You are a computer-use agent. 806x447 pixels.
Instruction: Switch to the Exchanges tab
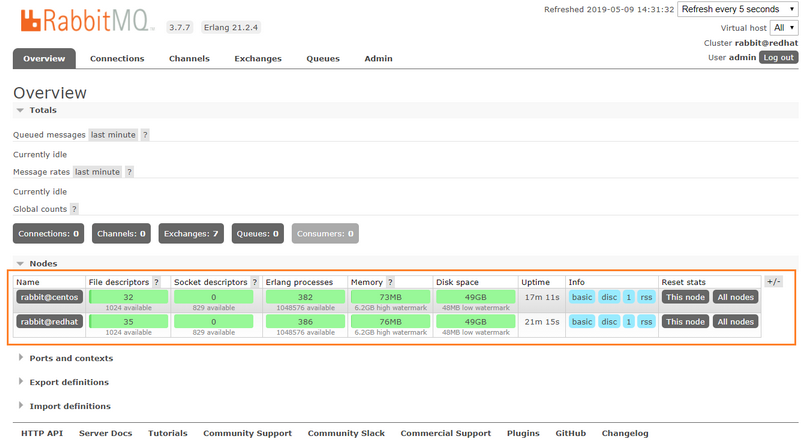258,59
